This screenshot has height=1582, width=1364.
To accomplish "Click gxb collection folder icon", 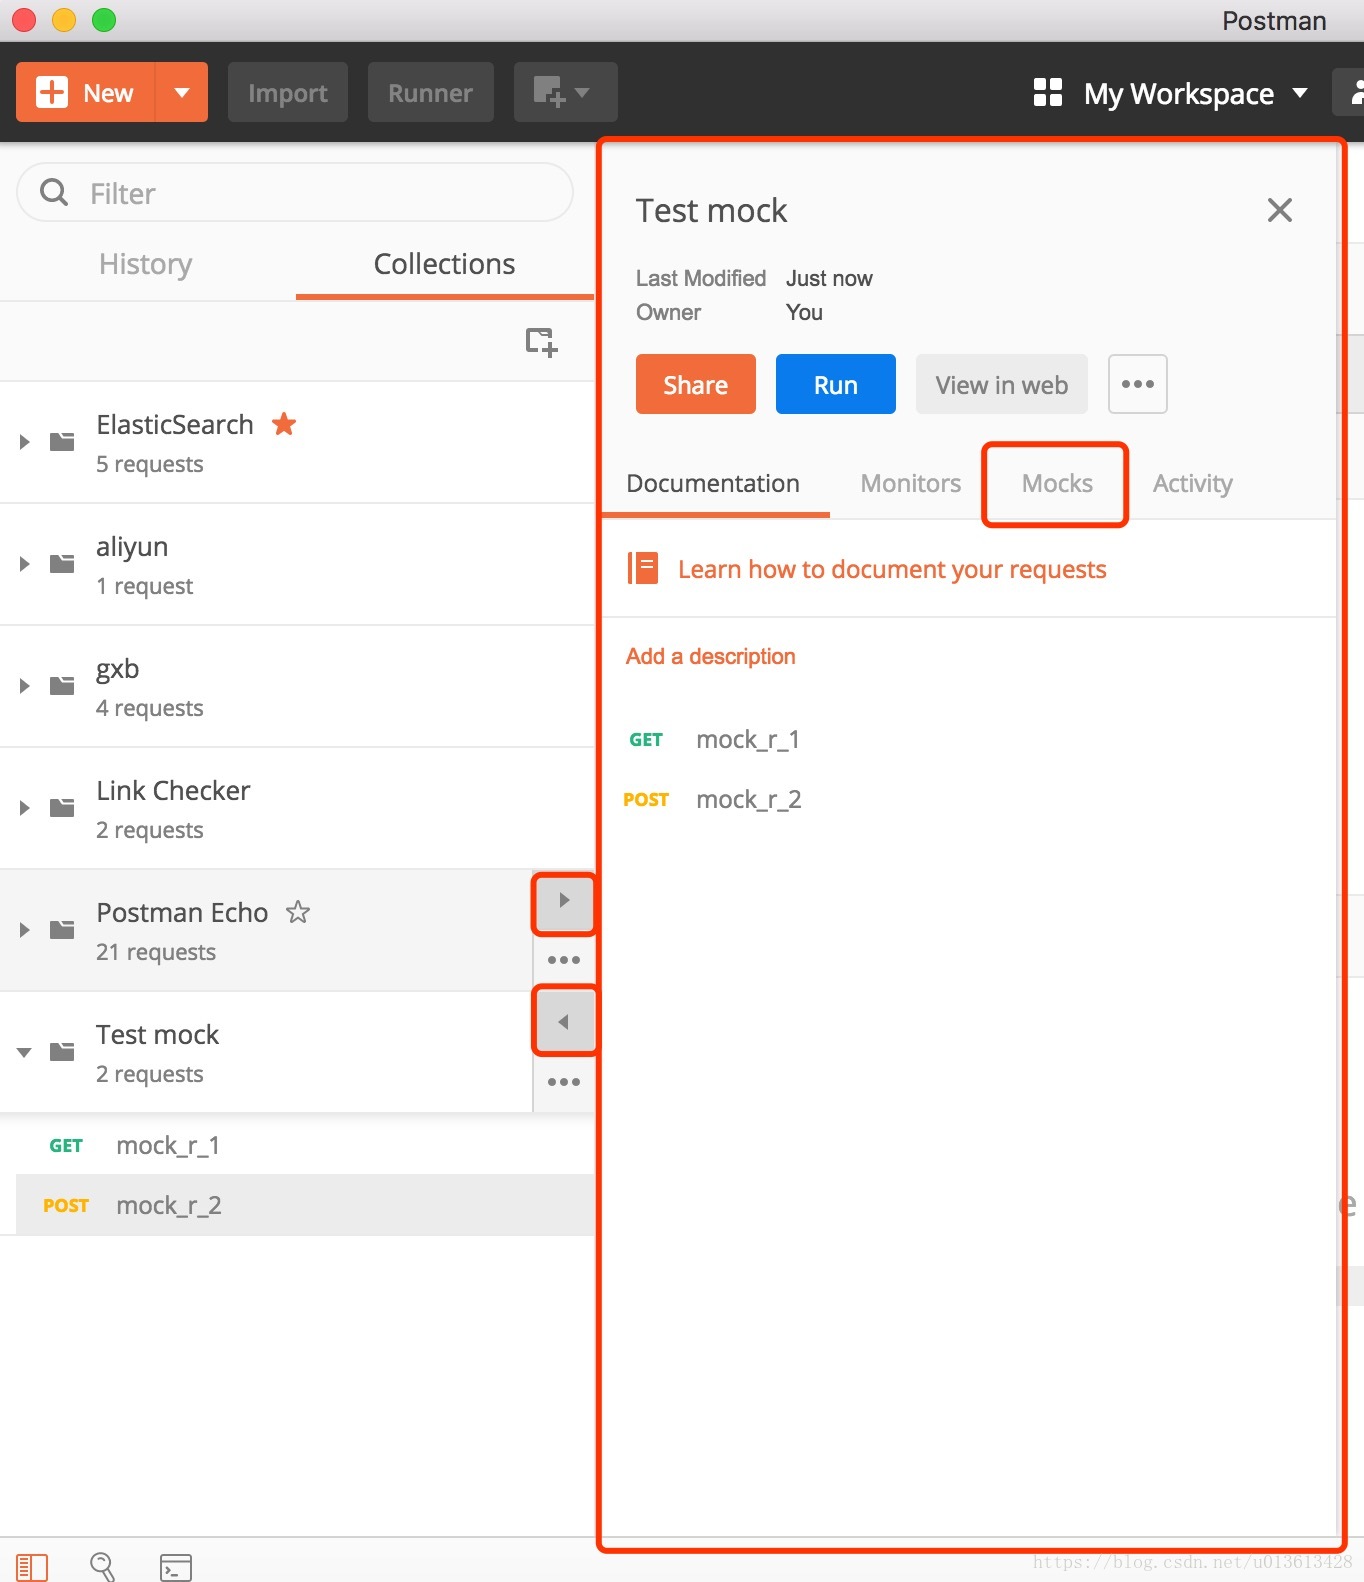I will tap(62, 685).
